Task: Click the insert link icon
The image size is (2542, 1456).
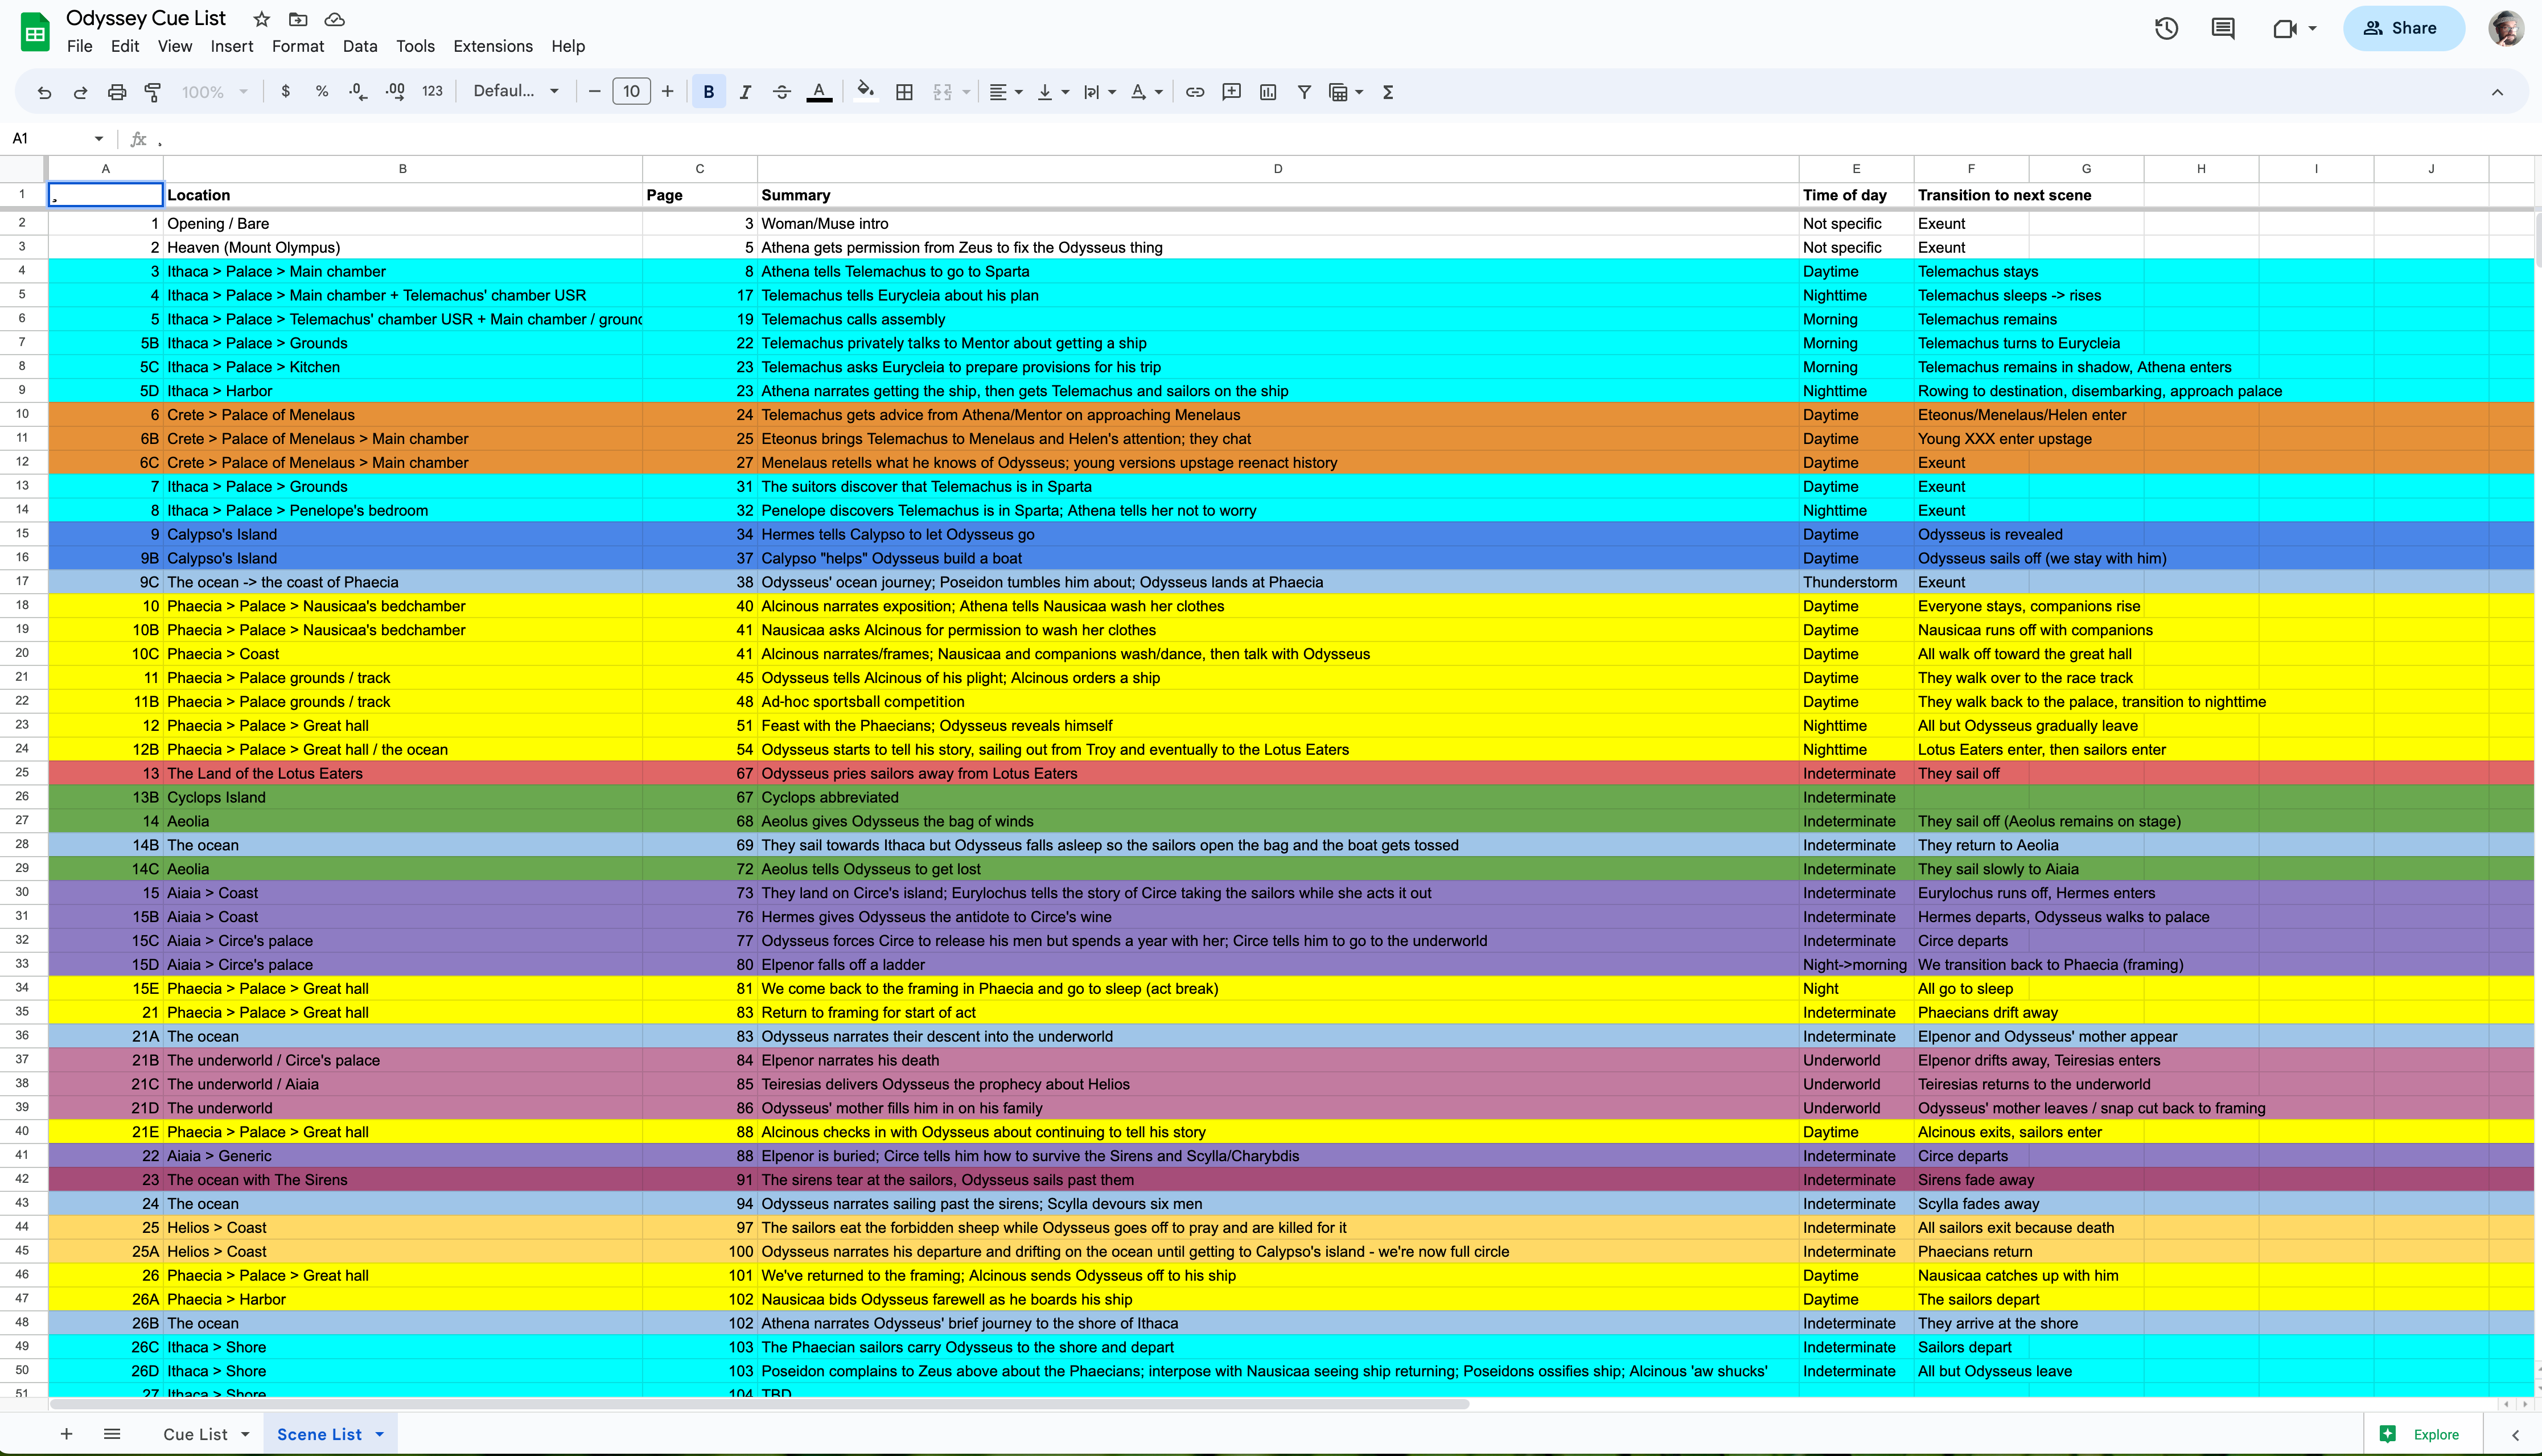Action: tap(1194, 92)
